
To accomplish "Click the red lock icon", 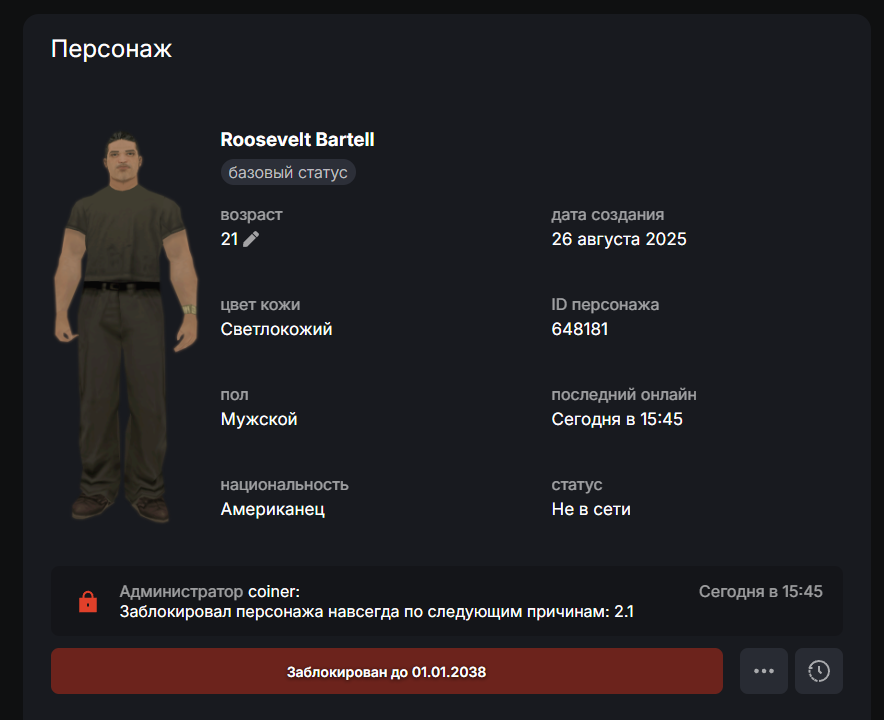I will point(88,602).
